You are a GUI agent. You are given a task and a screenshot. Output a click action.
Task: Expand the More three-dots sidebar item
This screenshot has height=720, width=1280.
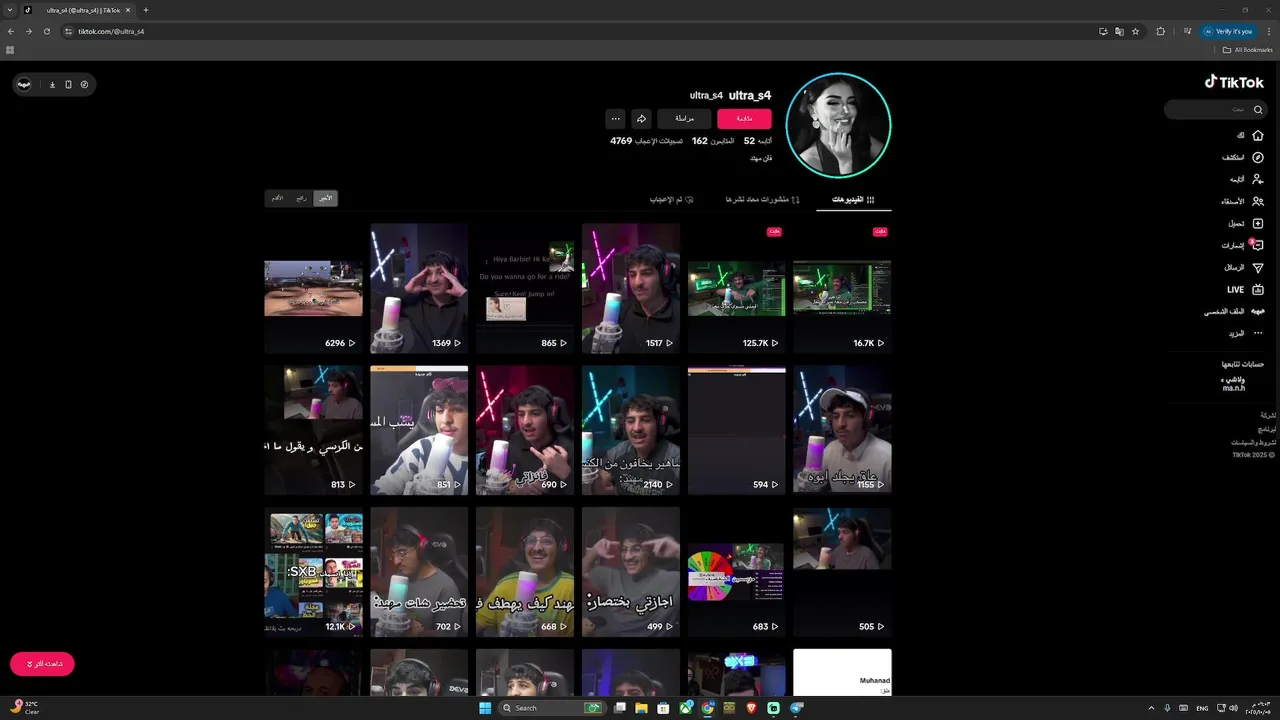coord(1245,333)
